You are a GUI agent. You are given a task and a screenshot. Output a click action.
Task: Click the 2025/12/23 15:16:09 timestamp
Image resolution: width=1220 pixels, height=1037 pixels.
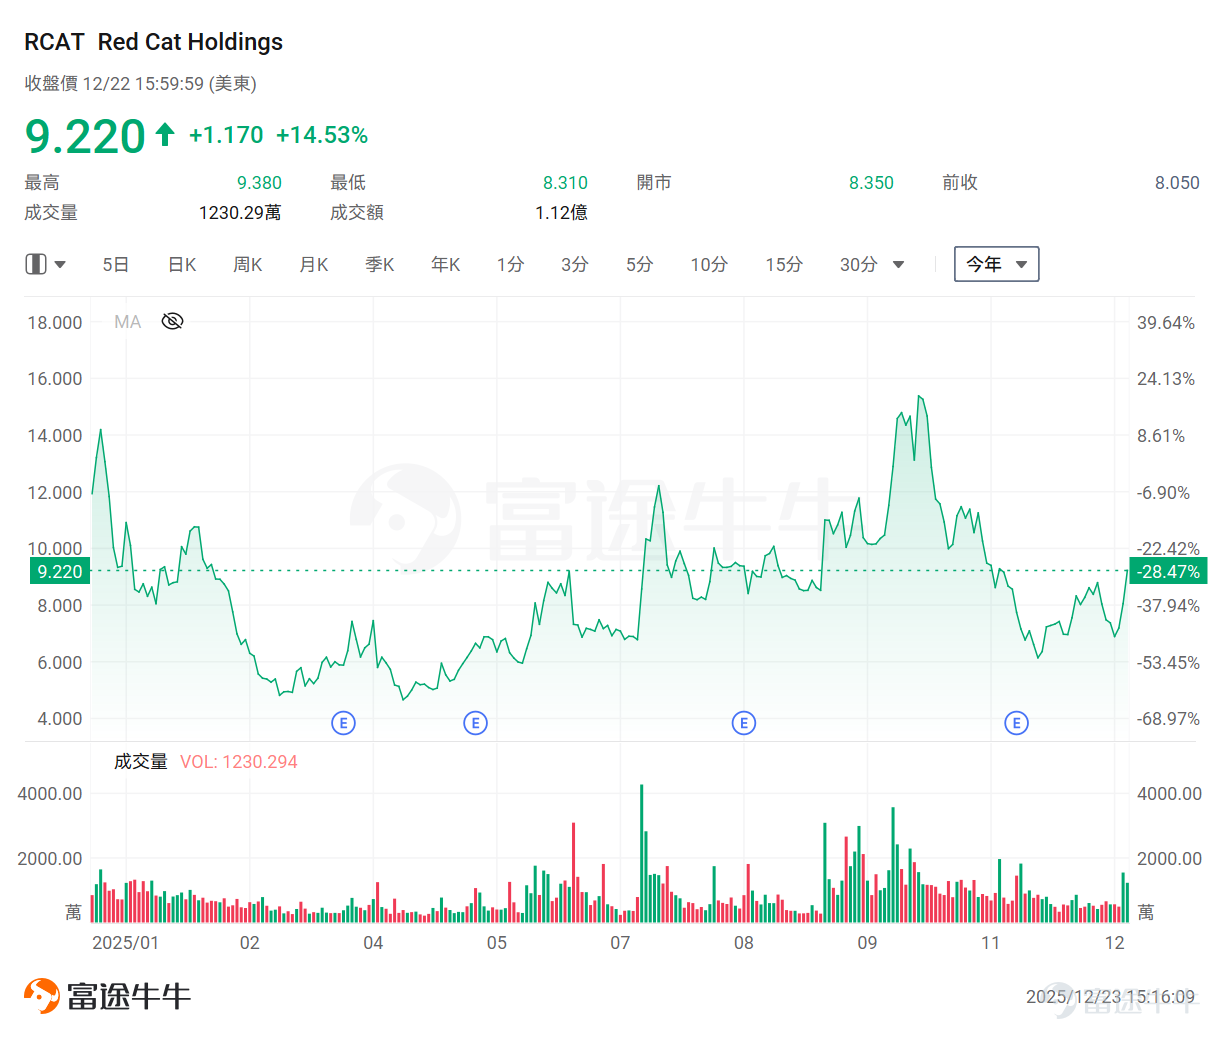(x=1110, y=997)
